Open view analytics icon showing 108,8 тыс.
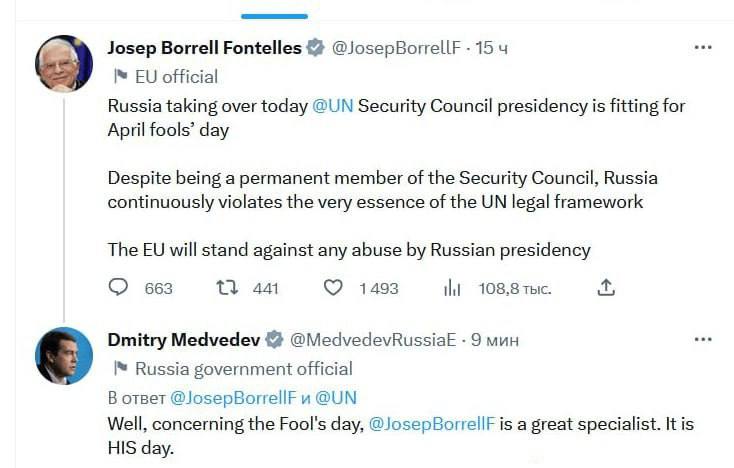 (452, 288)
